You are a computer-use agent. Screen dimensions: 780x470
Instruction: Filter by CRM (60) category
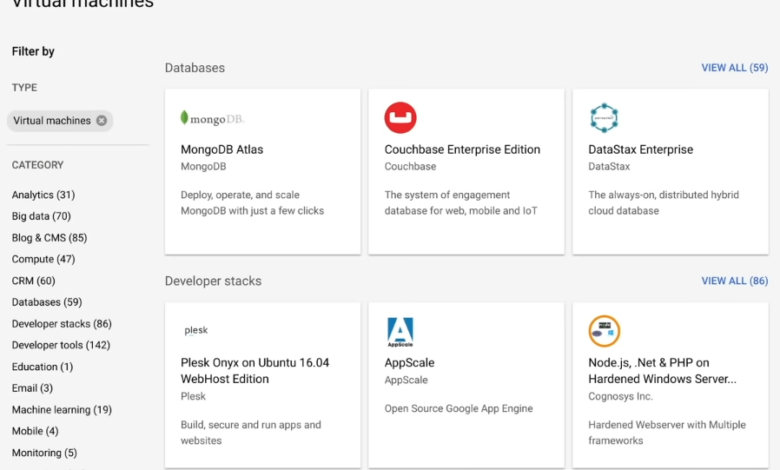(33, 281)
